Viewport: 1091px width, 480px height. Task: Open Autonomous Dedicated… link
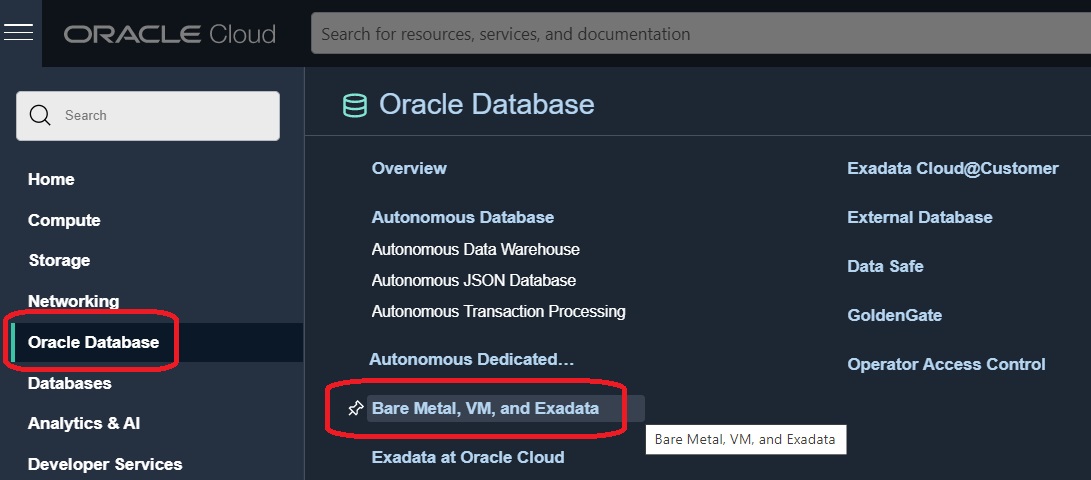(x=471, y=360)
